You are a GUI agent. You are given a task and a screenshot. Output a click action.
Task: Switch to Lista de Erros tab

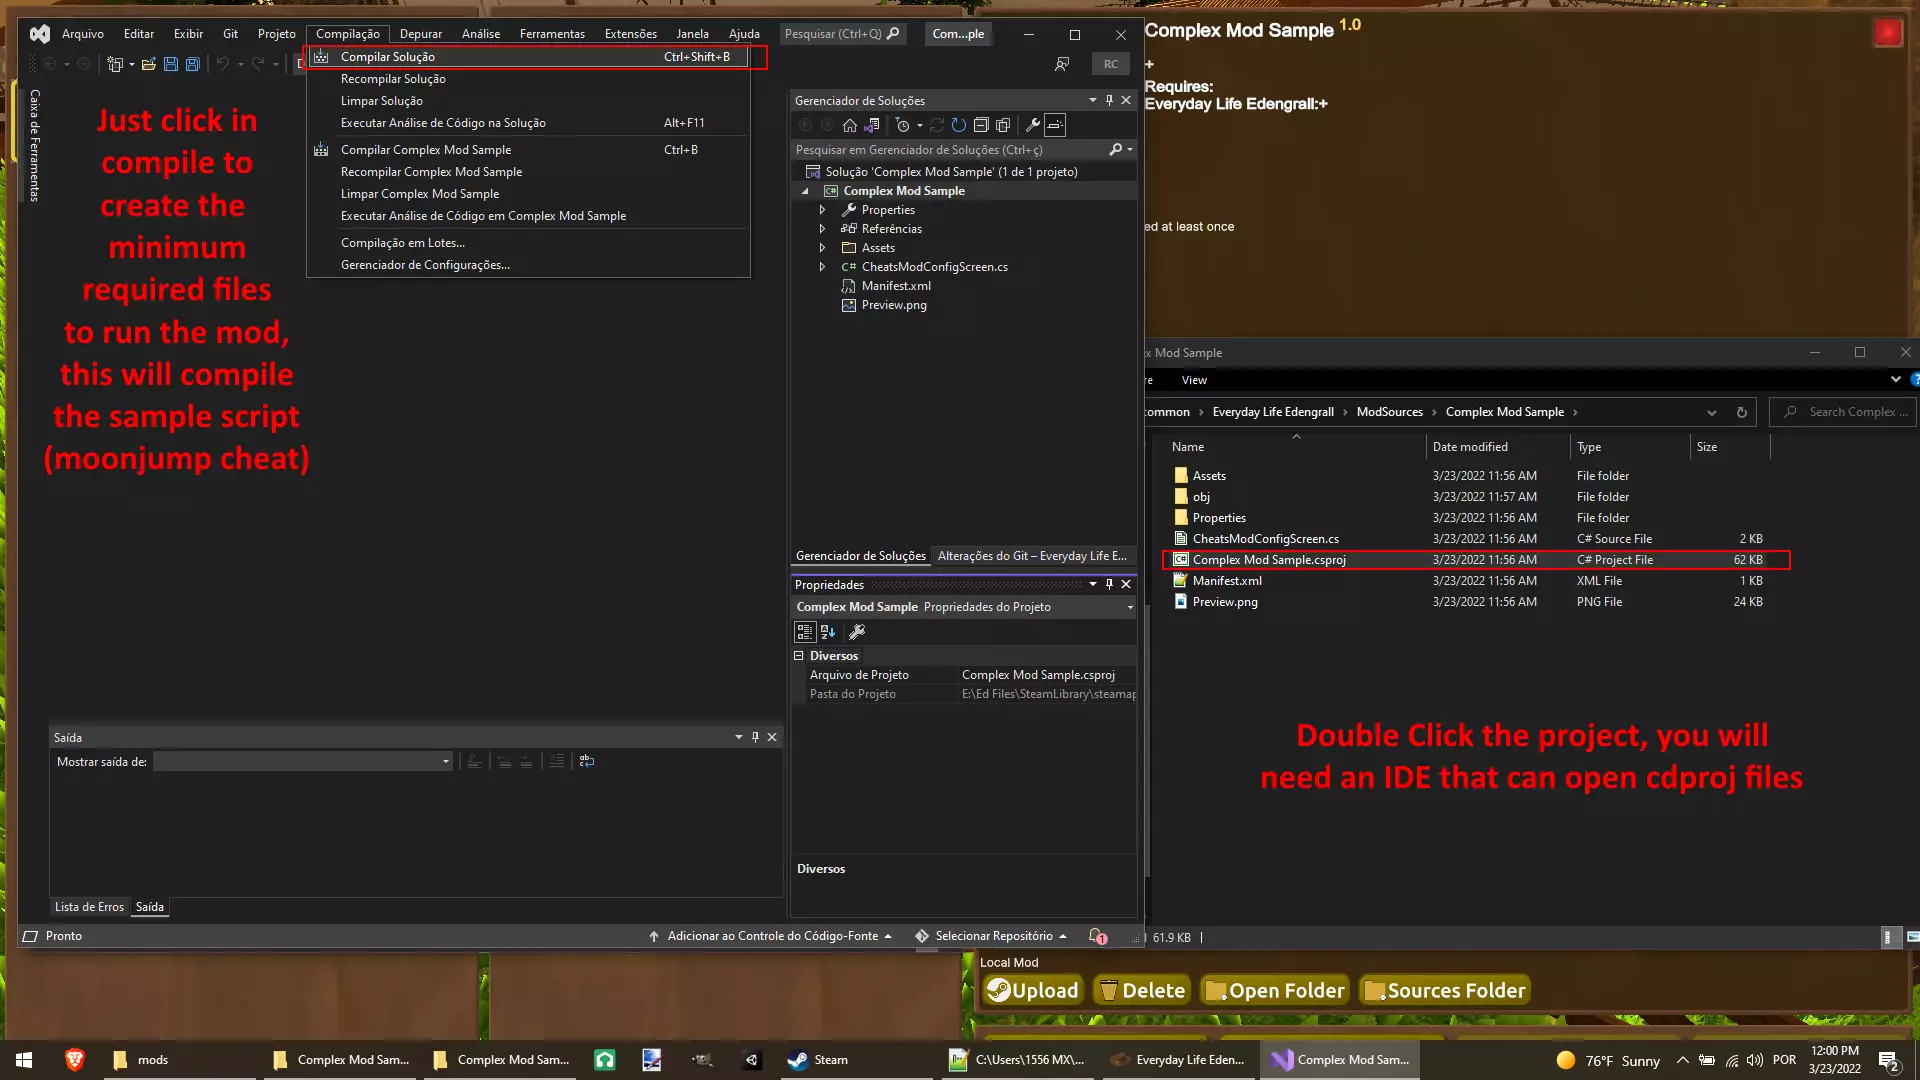(x=89, y=907)
